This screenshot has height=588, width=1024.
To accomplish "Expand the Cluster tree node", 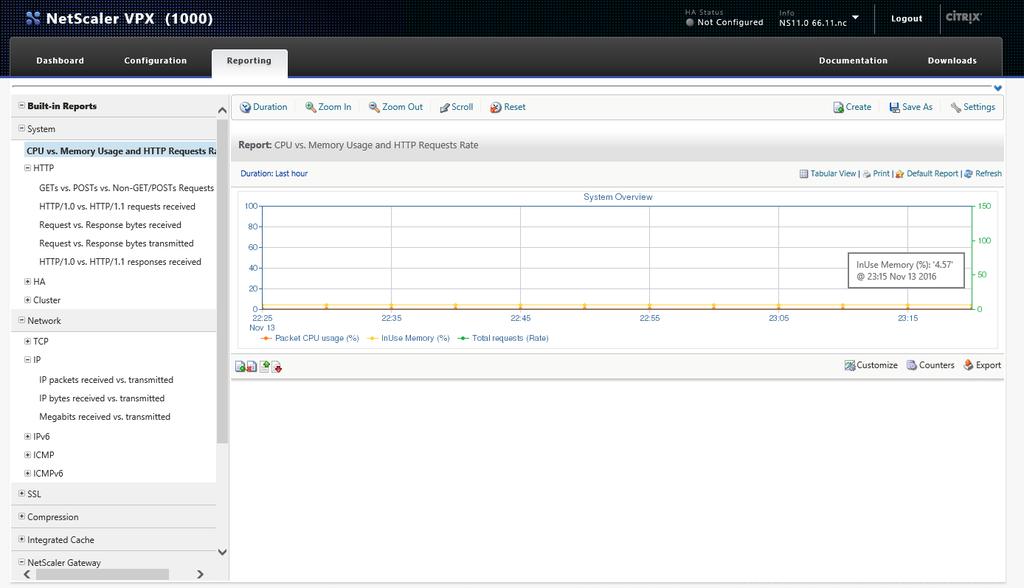I will click(27, 300).
